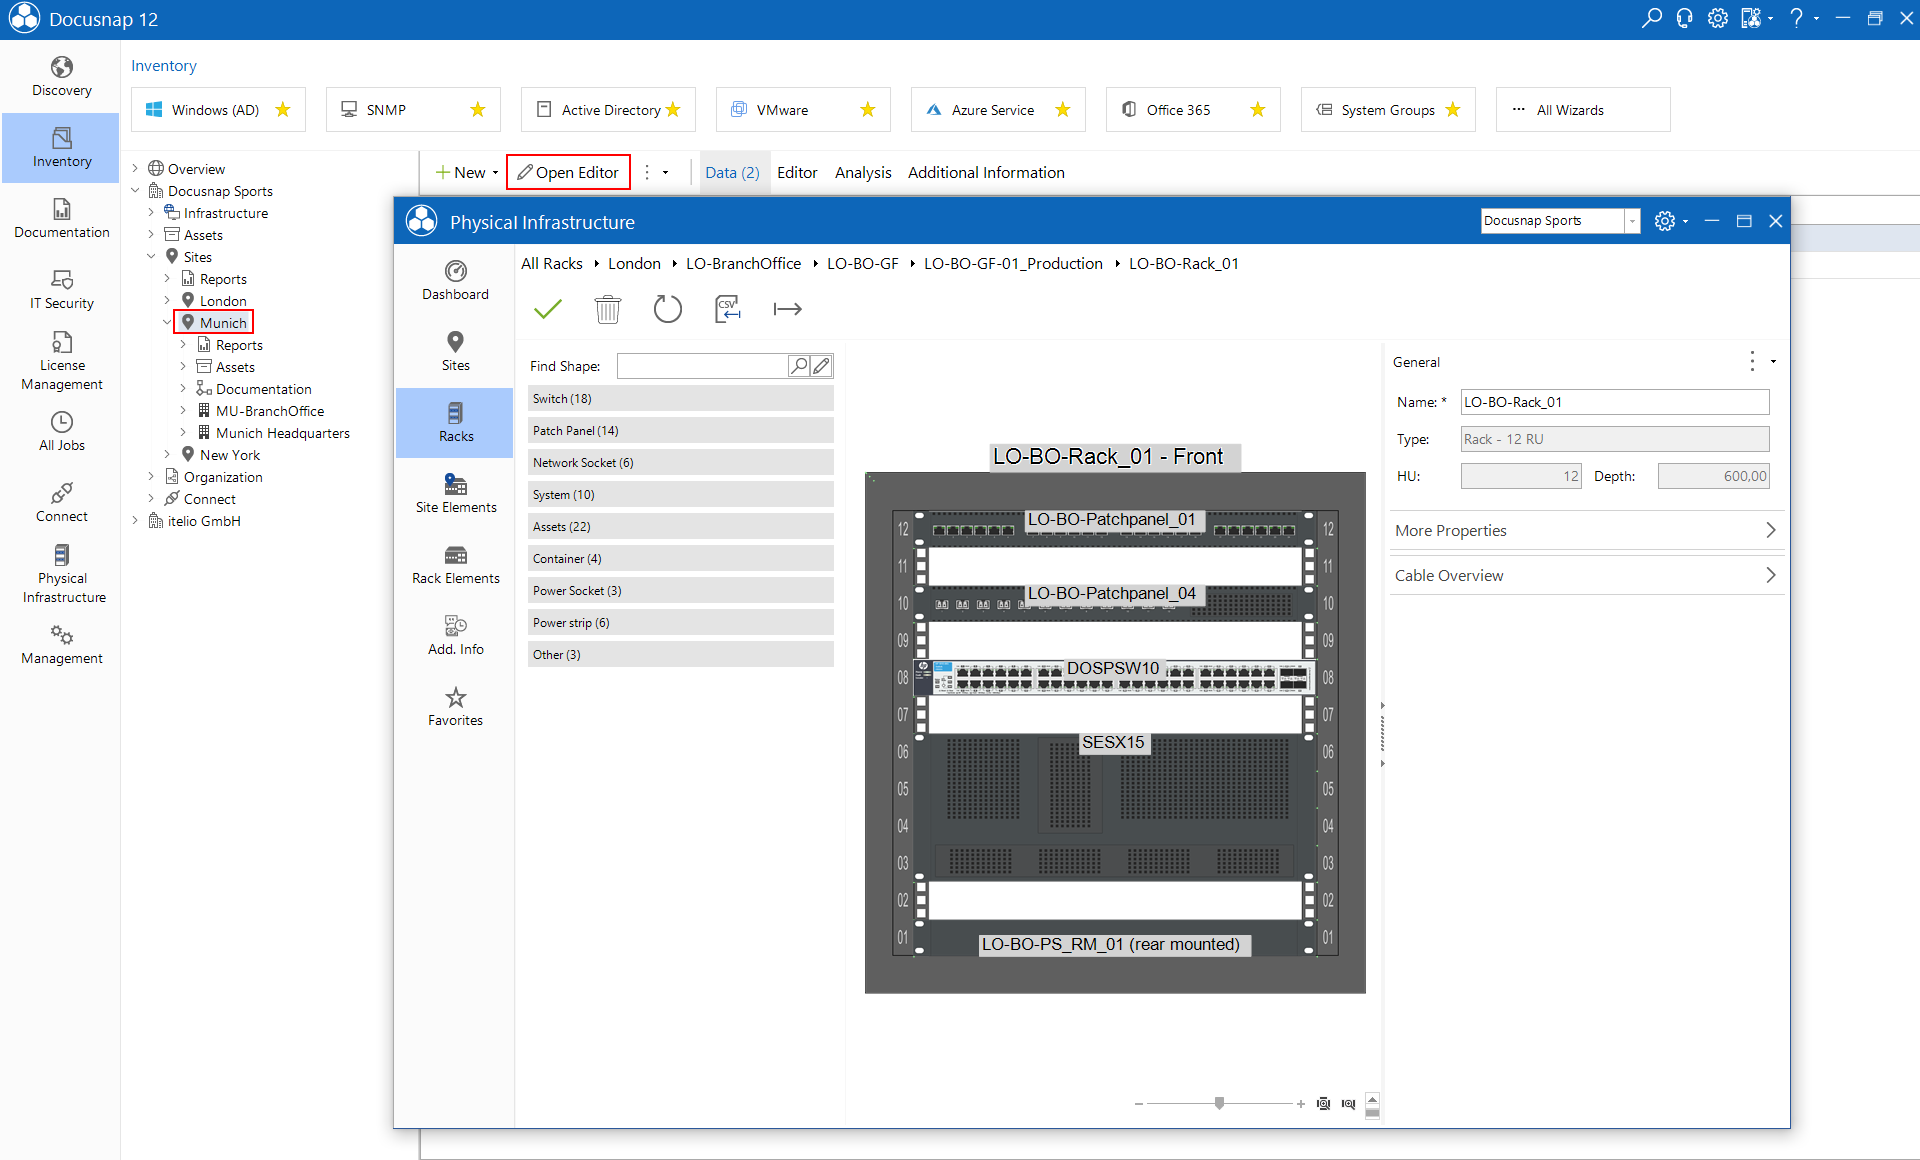Click the Open Editor button
The width and height of the screenshot is (1920, 1160).
[568, 172]
